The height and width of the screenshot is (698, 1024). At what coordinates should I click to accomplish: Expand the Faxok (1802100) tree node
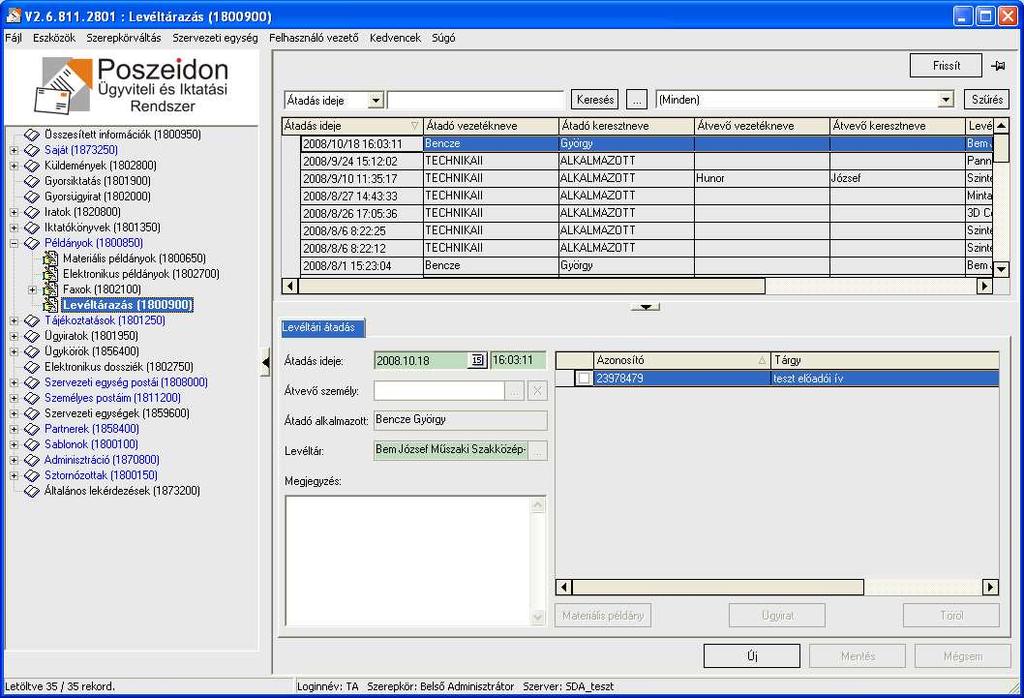32,289
